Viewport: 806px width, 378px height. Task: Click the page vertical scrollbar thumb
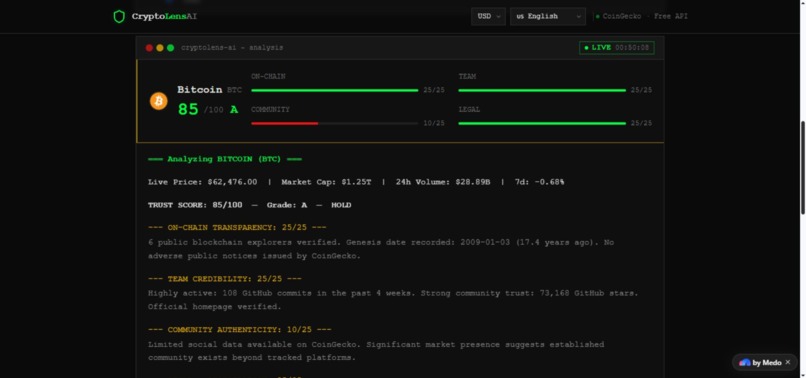pos(803,167)
